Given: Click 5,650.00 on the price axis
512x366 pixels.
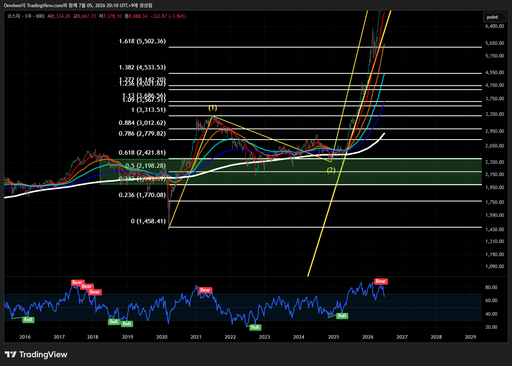Looking at the screenshot, I should [495, 43].
